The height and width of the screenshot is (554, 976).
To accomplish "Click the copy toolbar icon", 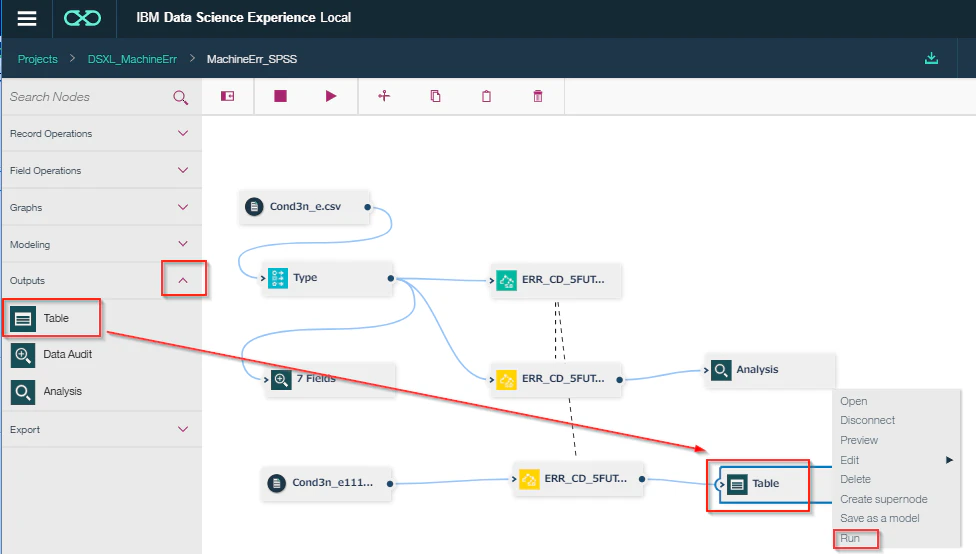I will [436, 96].
